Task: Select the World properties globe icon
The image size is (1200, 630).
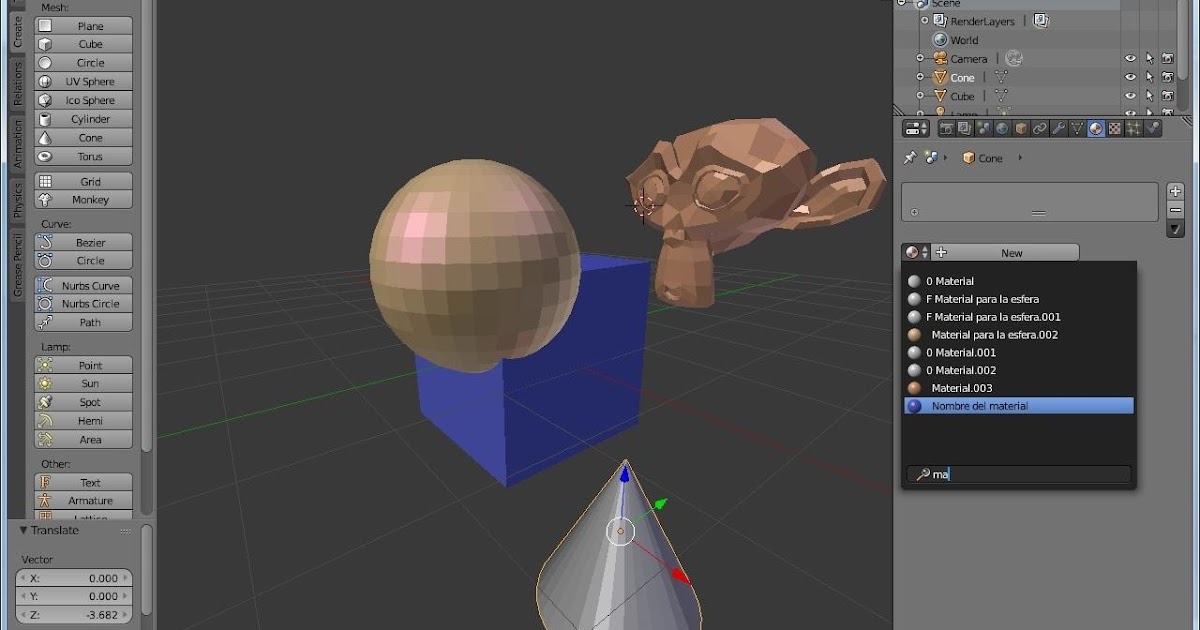Action: tap(1004, 128)
